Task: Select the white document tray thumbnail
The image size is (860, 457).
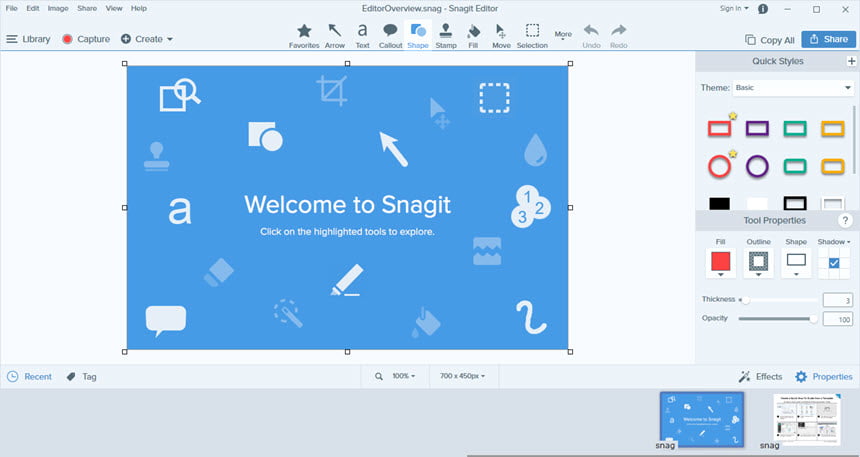Action: point(807,419)
